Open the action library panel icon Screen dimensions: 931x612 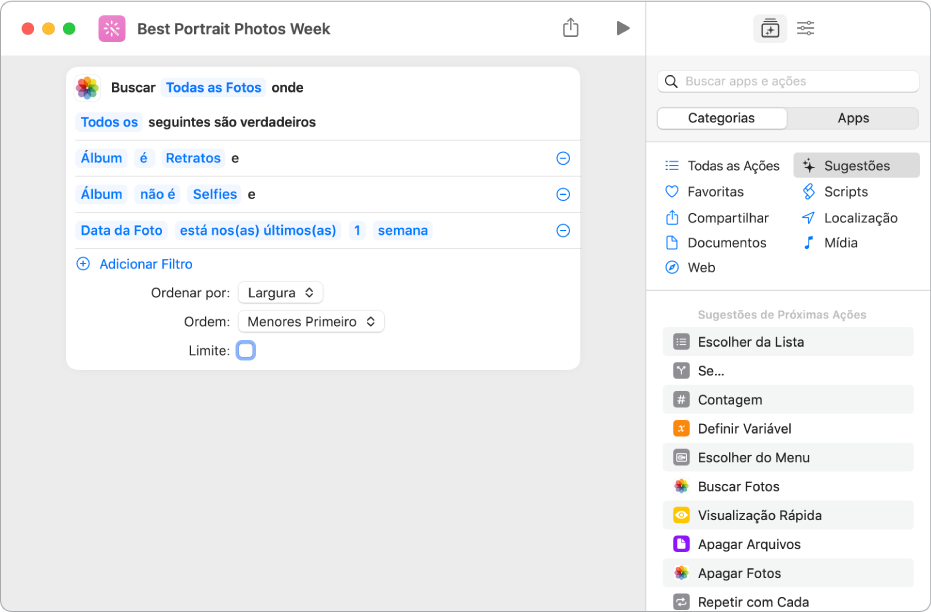pos(769,29)
